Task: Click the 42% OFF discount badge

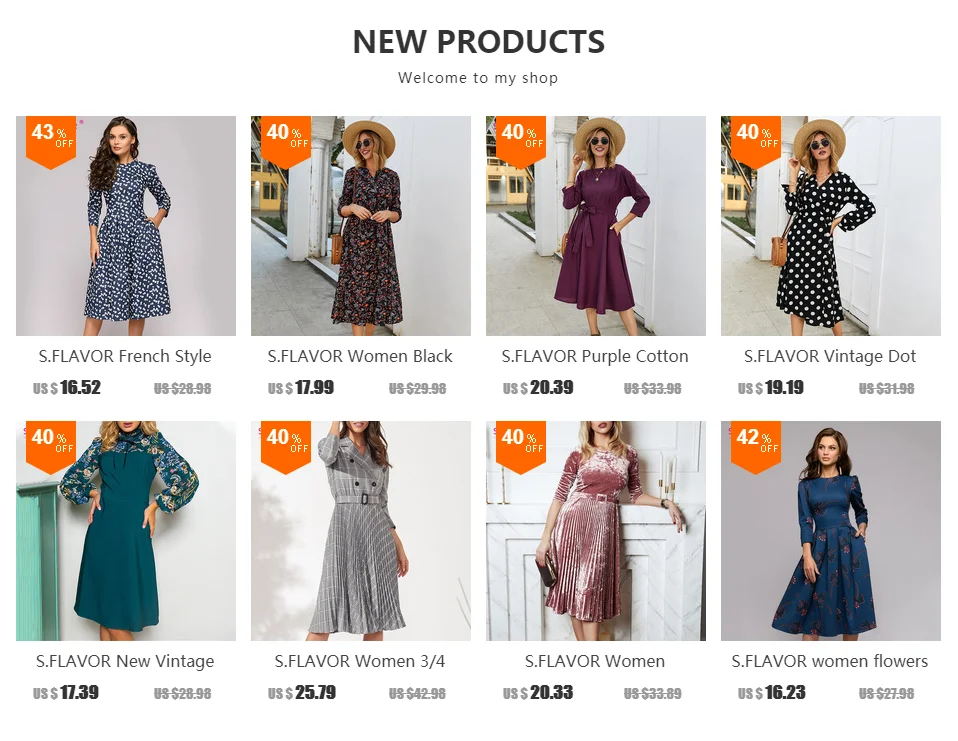Action: [756, 447]
